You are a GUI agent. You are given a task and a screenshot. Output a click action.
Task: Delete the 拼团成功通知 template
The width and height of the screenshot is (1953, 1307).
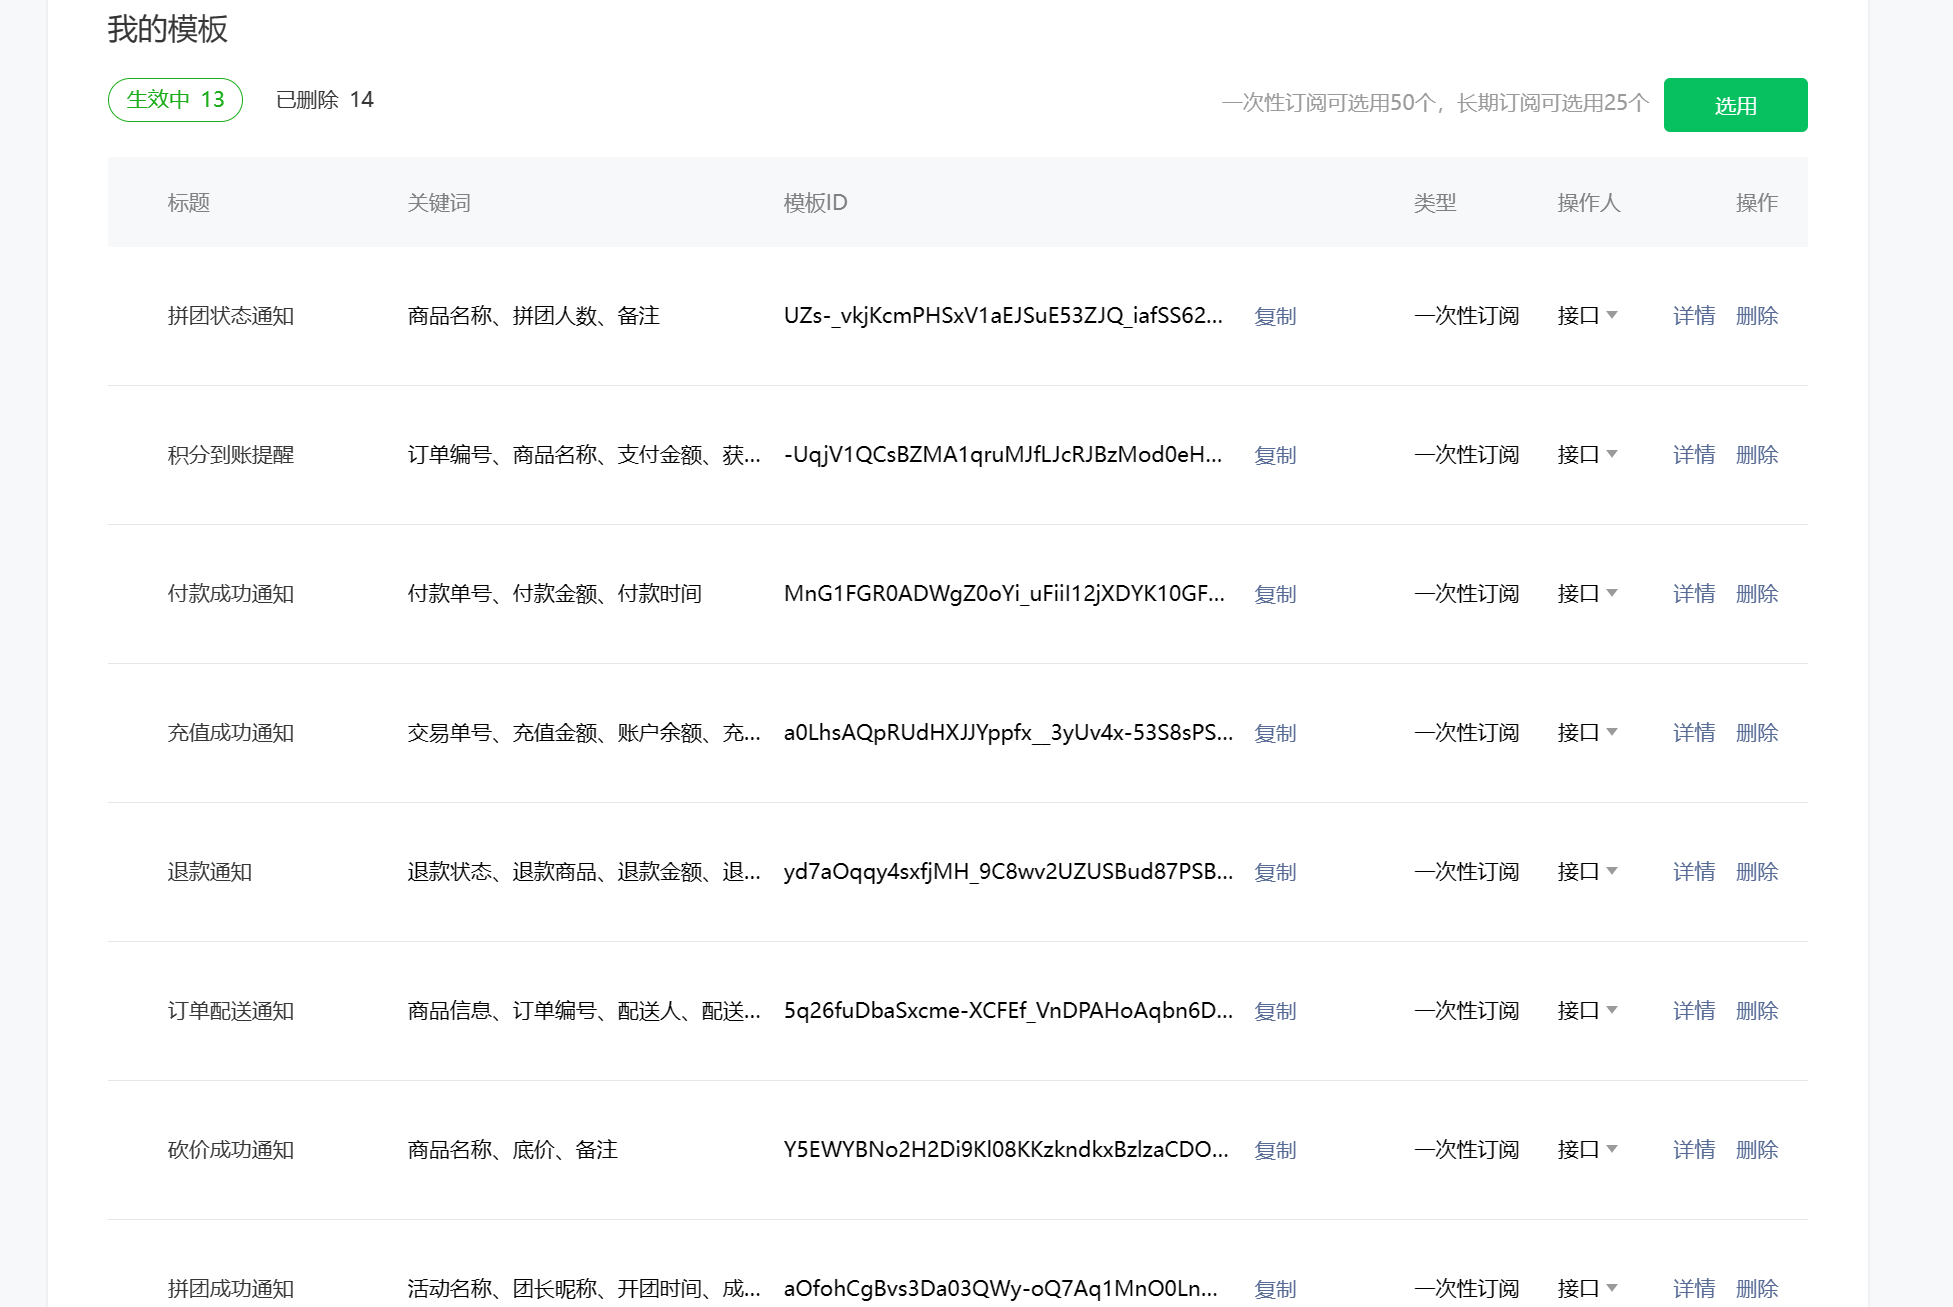(1757, 1289)
